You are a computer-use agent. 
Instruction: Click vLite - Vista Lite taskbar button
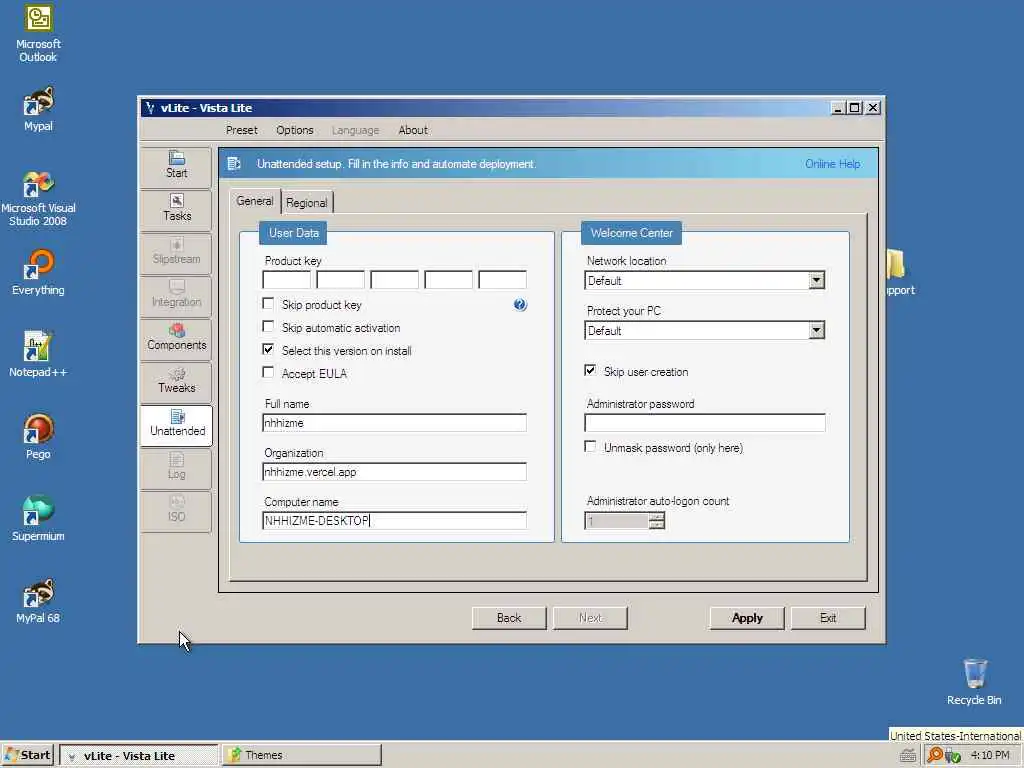pyautogui.click(x=138, y=756)
